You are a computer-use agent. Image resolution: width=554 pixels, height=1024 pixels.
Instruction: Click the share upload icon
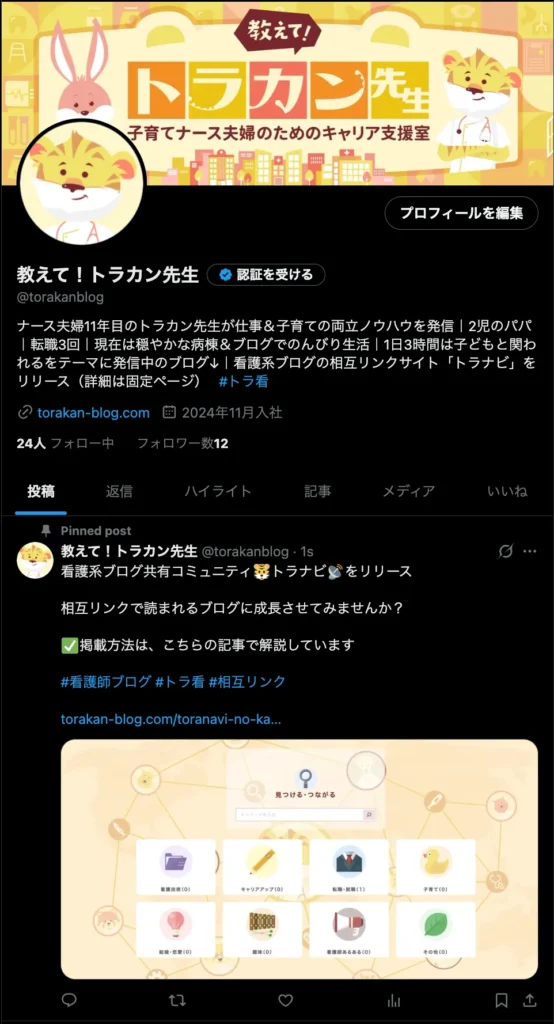[530, 1000]
